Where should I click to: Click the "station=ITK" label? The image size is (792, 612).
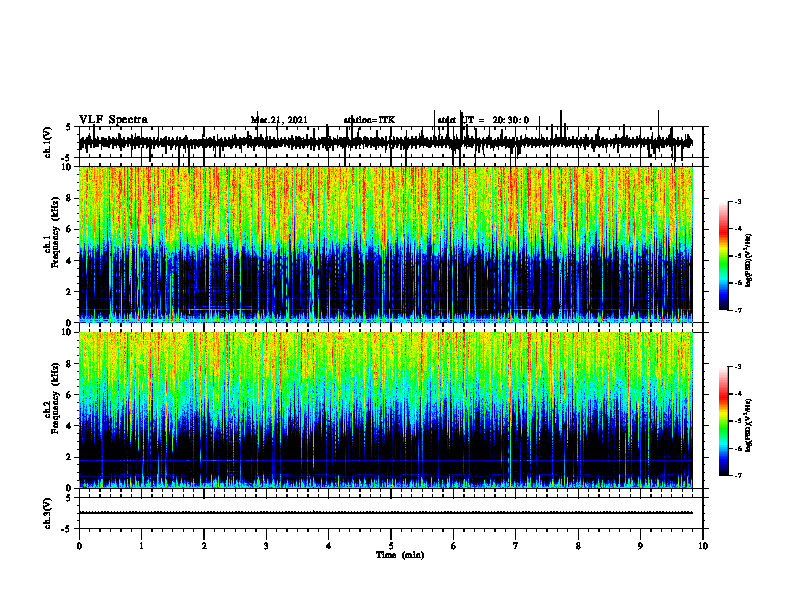click(369, 120)
